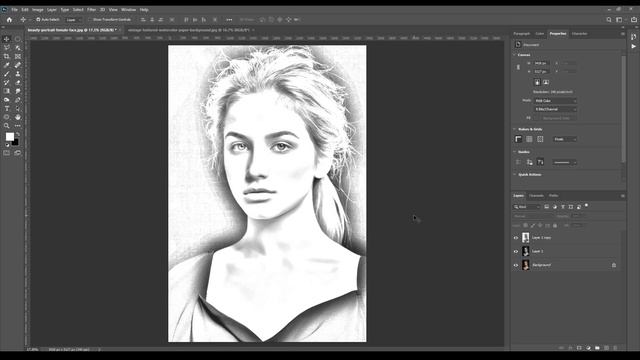The width and height of the screenshot is (640, 360).
Task: Set canvas to landscape orientation
Action: [546, 82]
